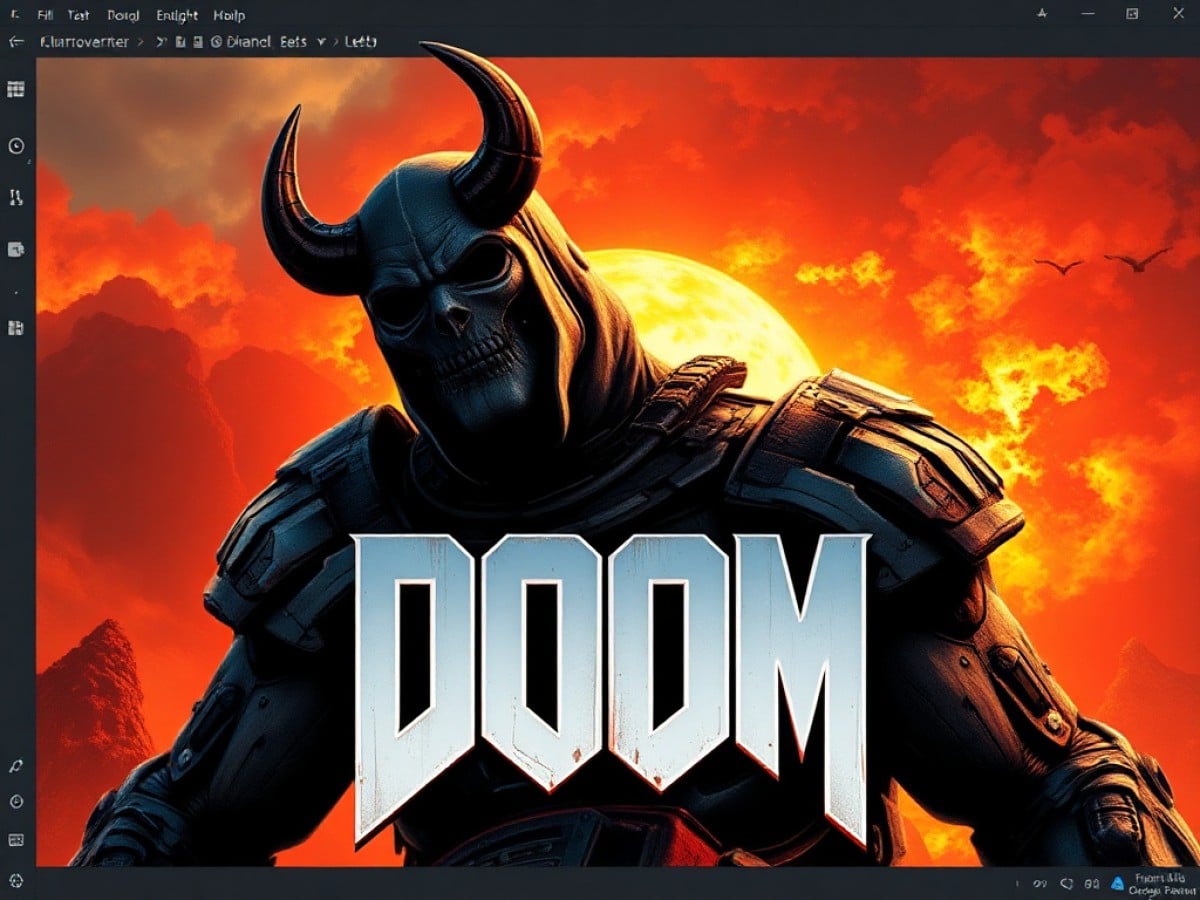Open the Tart menu
1200x900 pixels.
(x=79, y=16)
